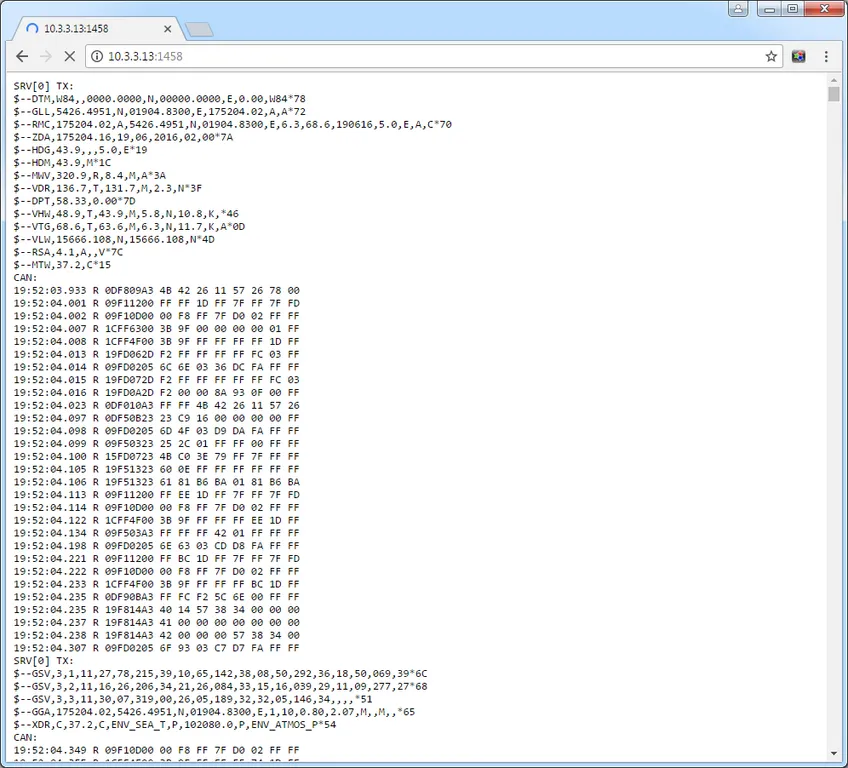Click the $--VTG,68.6 line

point(129,227)
